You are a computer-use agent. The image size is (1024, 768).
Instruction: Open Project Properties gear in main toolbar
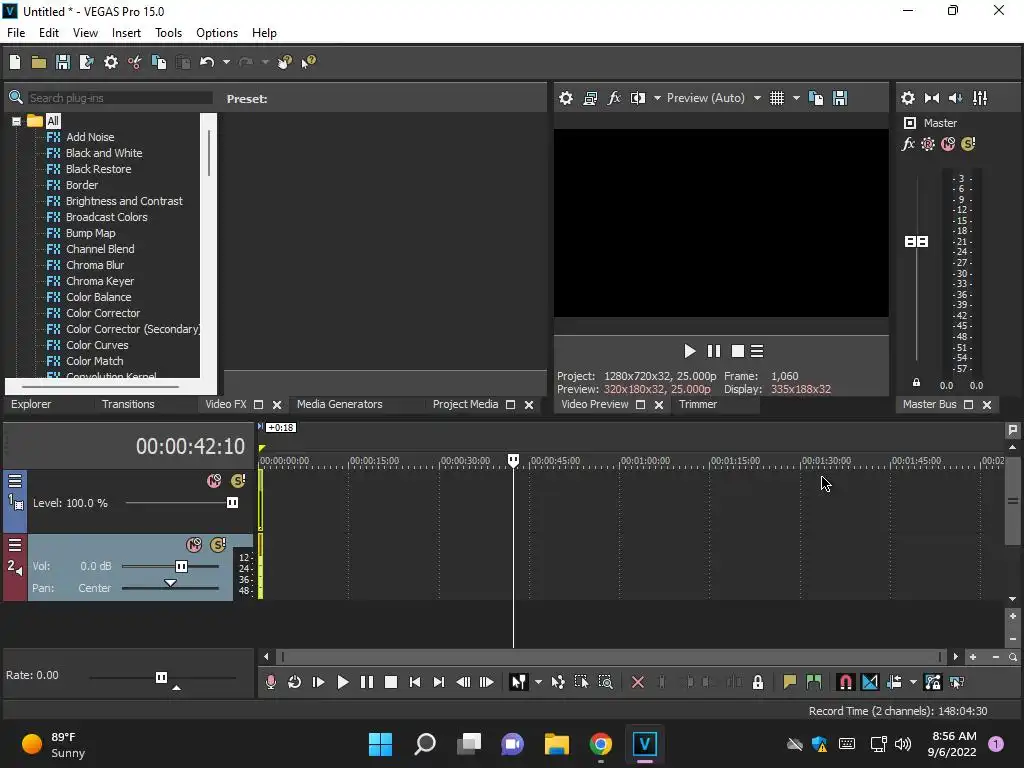pos(111,62)
